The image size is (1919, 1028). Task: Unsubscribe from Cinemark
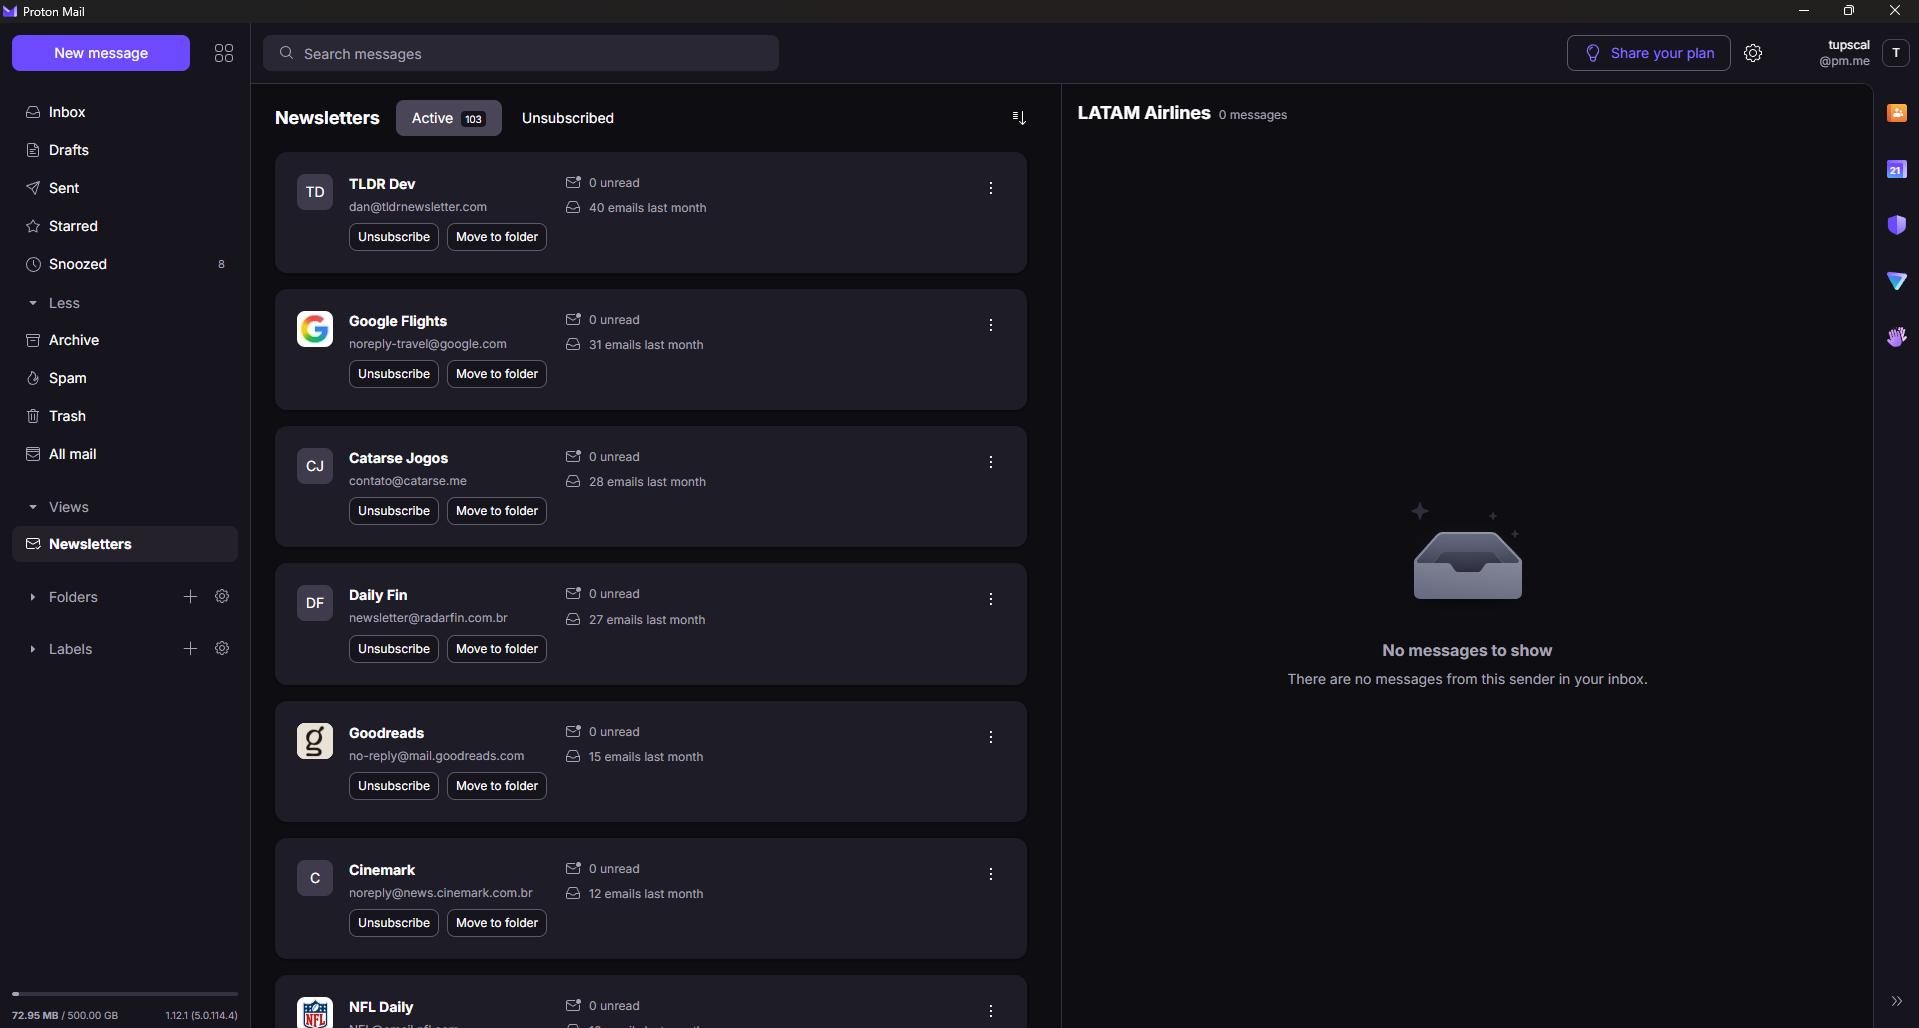tap(394, 923)
